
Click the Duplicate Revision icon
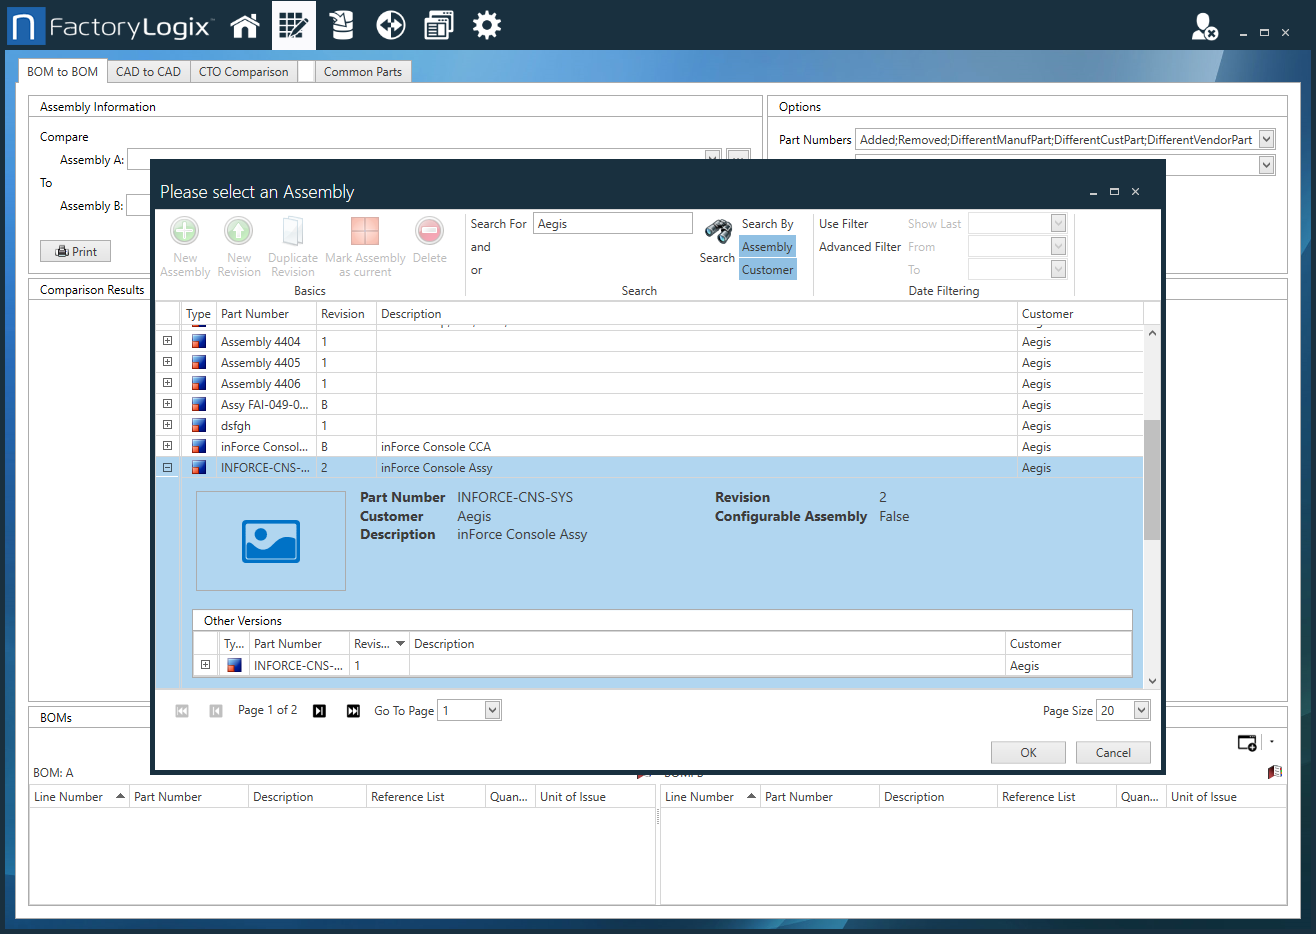(292, 232)
